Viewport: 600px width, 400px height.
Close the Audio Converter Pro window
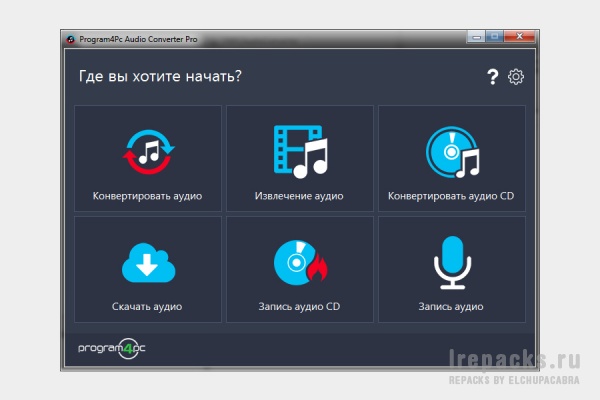pyautogui.click(x=519, y=37)
